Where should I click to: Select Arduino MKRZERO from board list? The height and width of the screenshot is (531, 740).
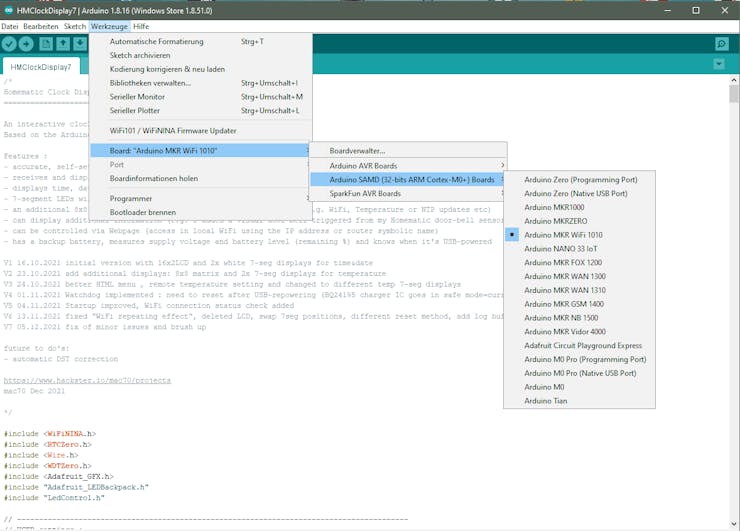click(555, 221)
